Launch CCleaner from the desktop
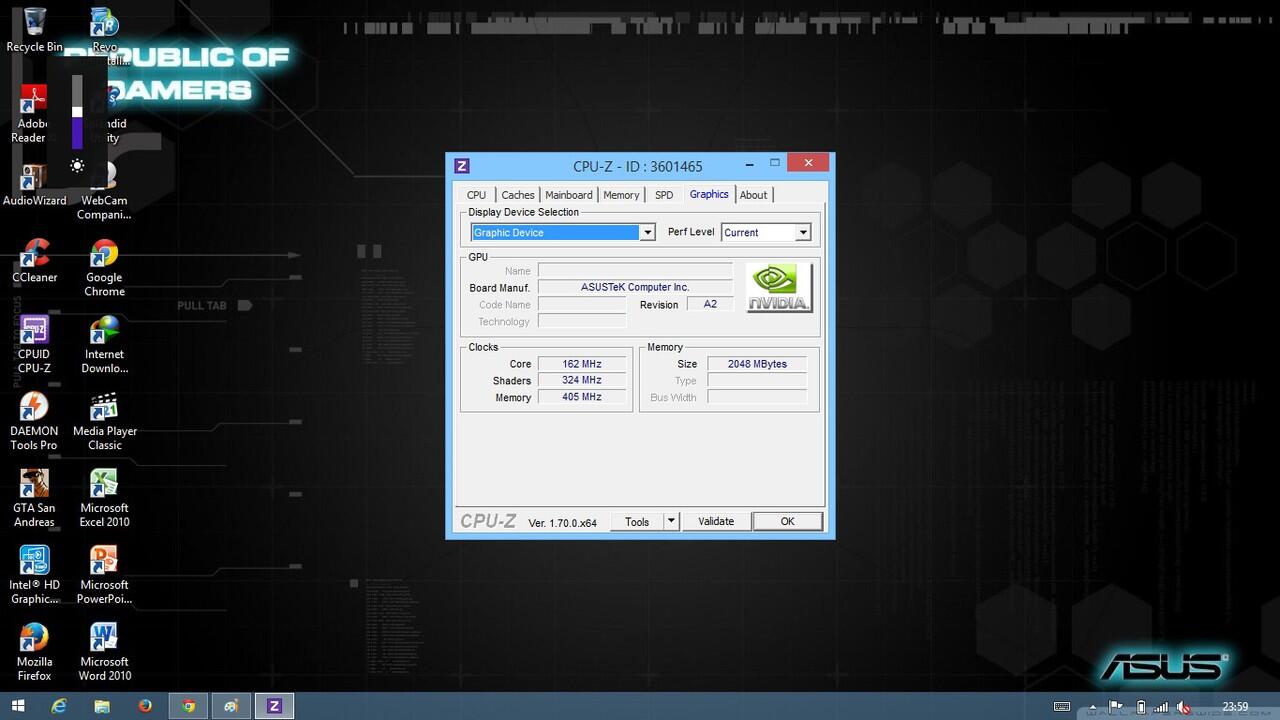 (x=34, y=261)
